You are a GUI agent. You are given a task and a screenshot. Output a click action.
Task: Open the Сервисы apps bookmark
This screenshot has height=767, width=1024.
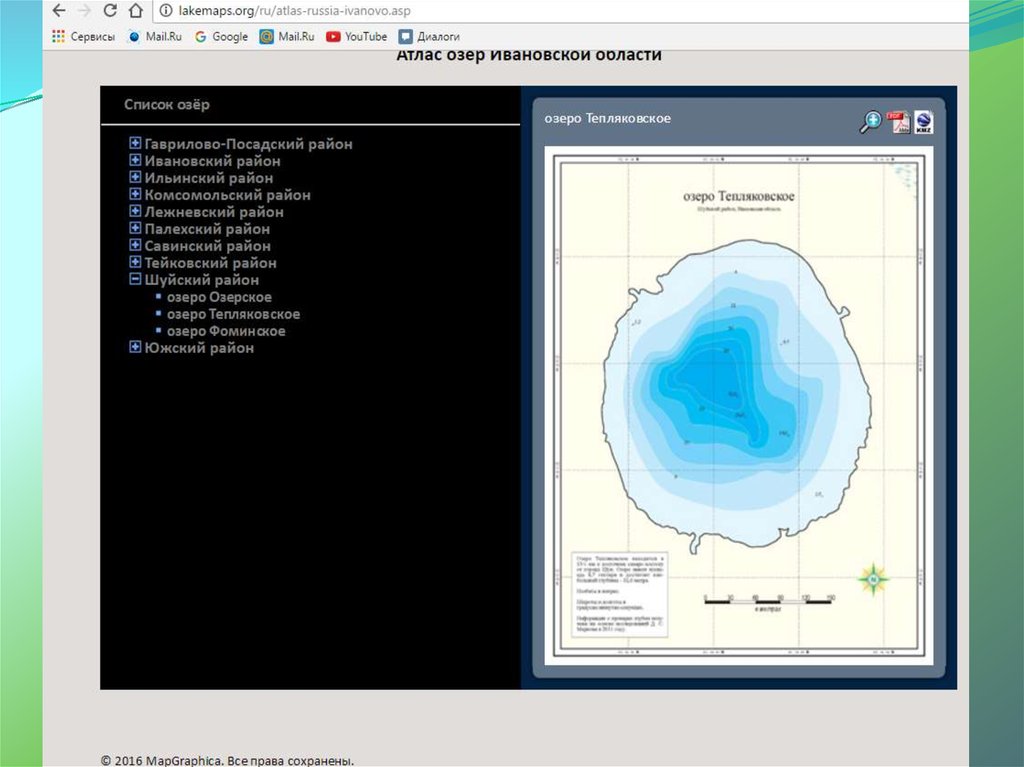pos(84,36)
